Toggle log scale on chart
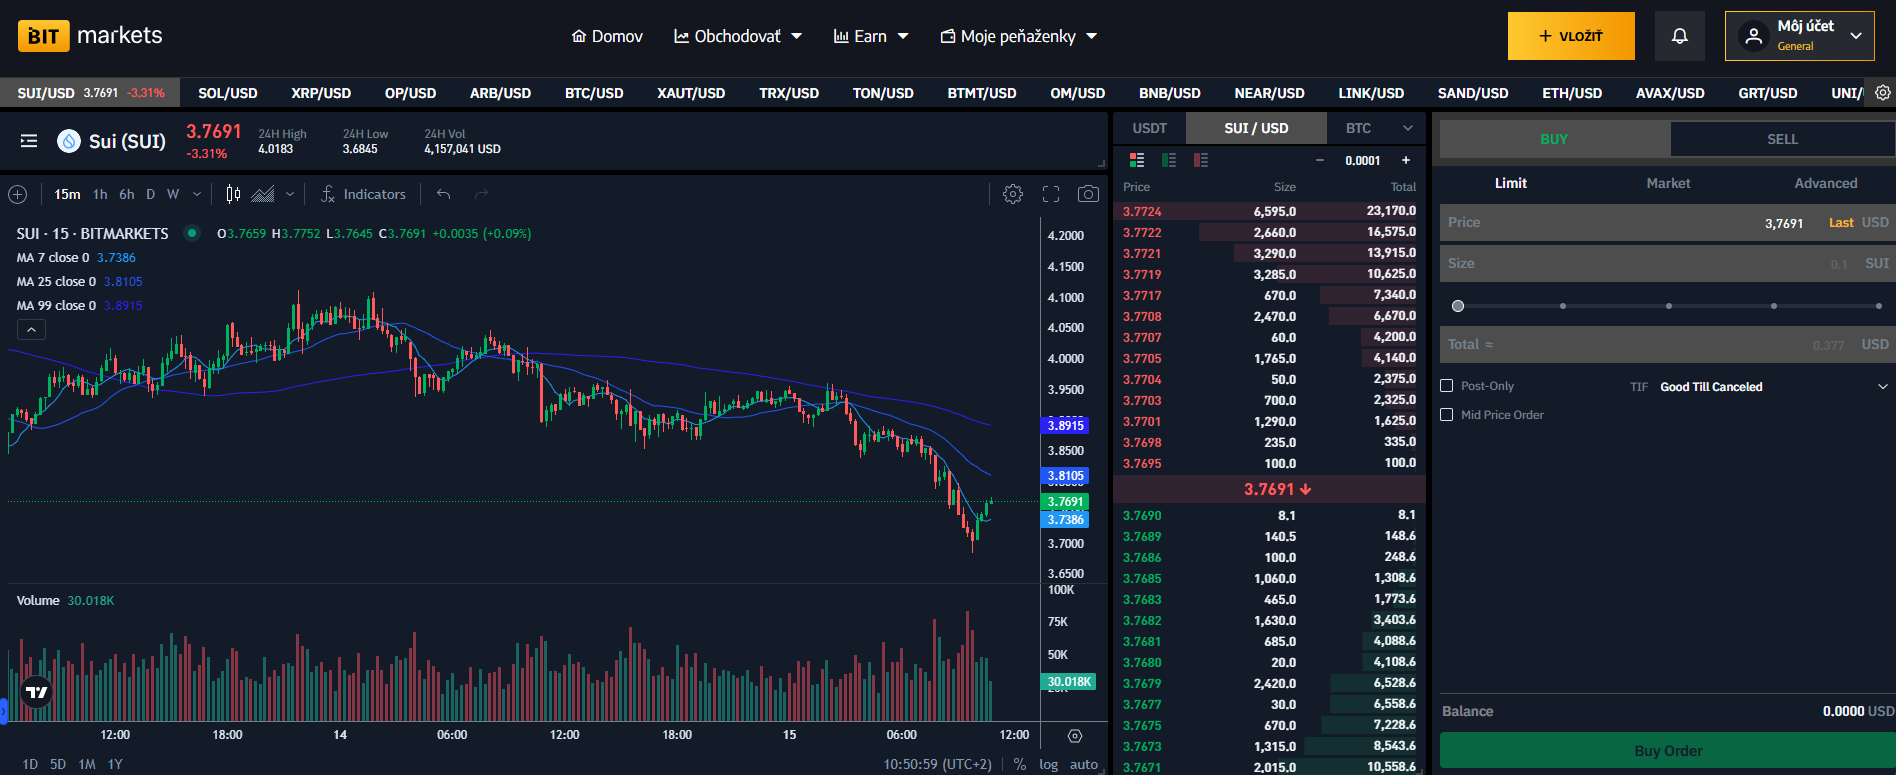Screen dimensions: 1896x775 [x=1048, y=764]
